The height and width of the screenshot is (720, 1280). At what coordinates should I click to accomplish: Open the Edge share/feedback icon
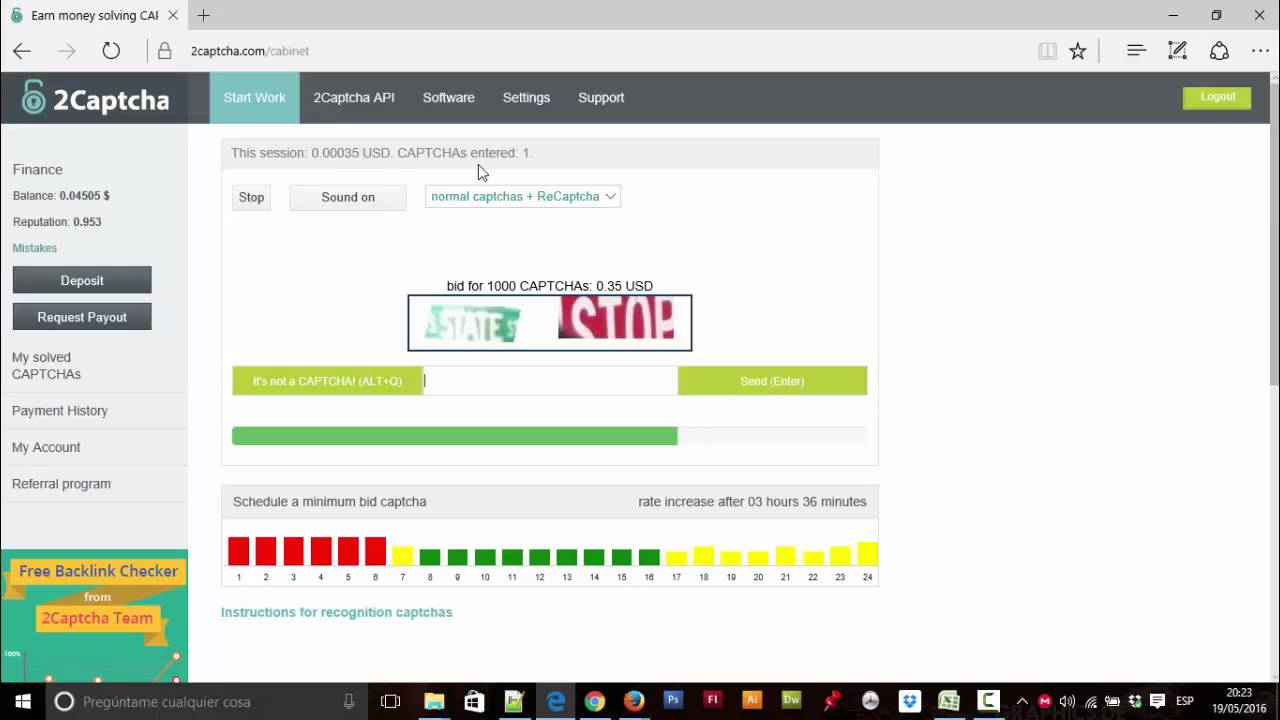(x=1219, y=51)
